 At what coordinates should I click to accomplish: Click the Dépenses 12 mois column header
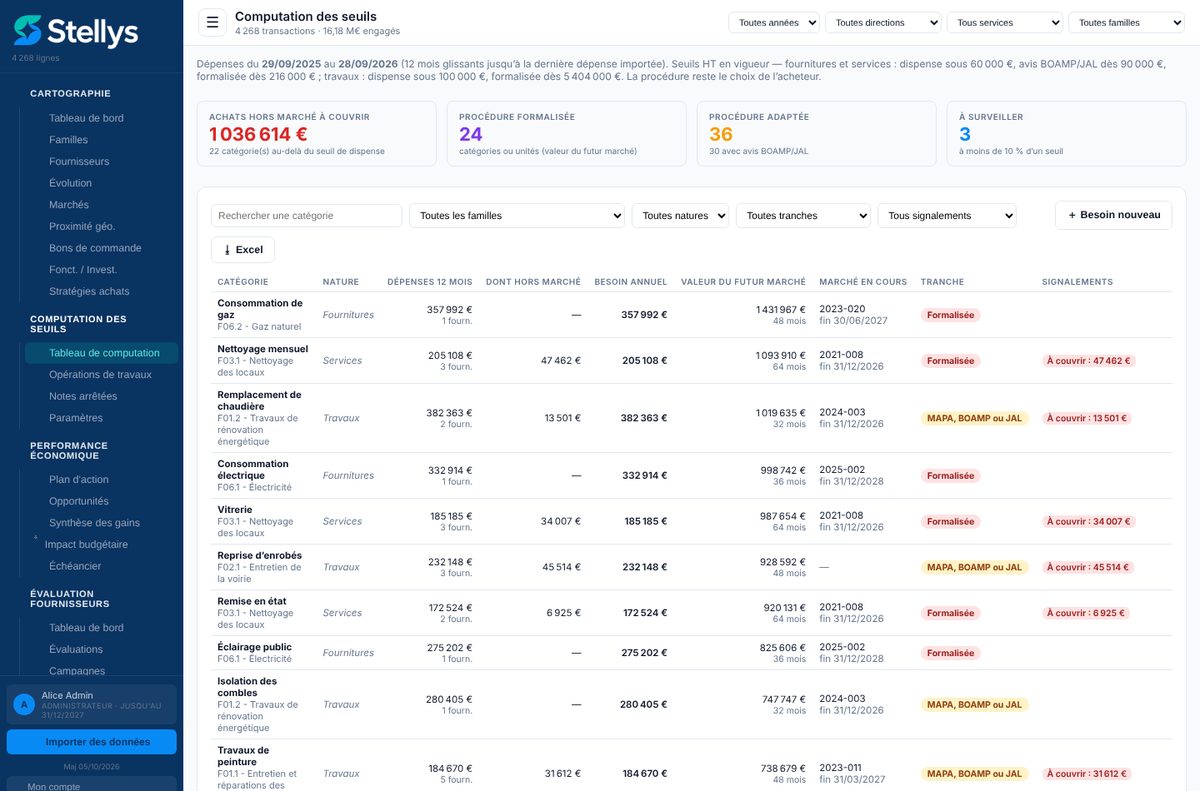(430, 282)
